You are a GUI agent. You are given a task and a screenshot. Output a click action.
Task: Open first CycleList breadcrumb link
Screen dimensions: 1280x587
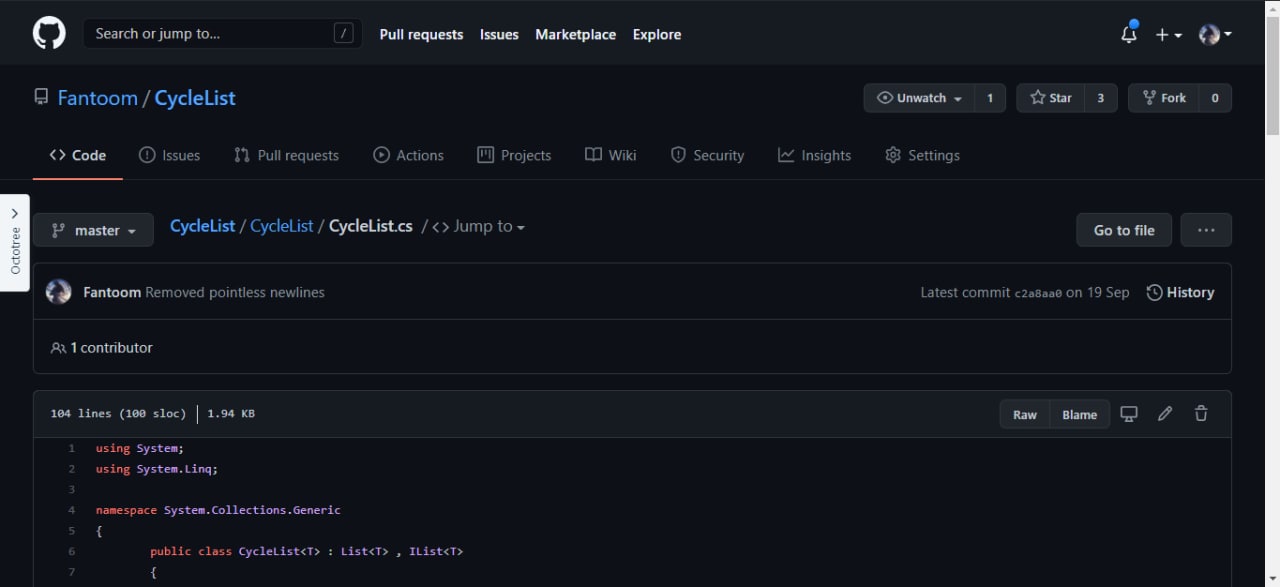click(x=203, y=226)
